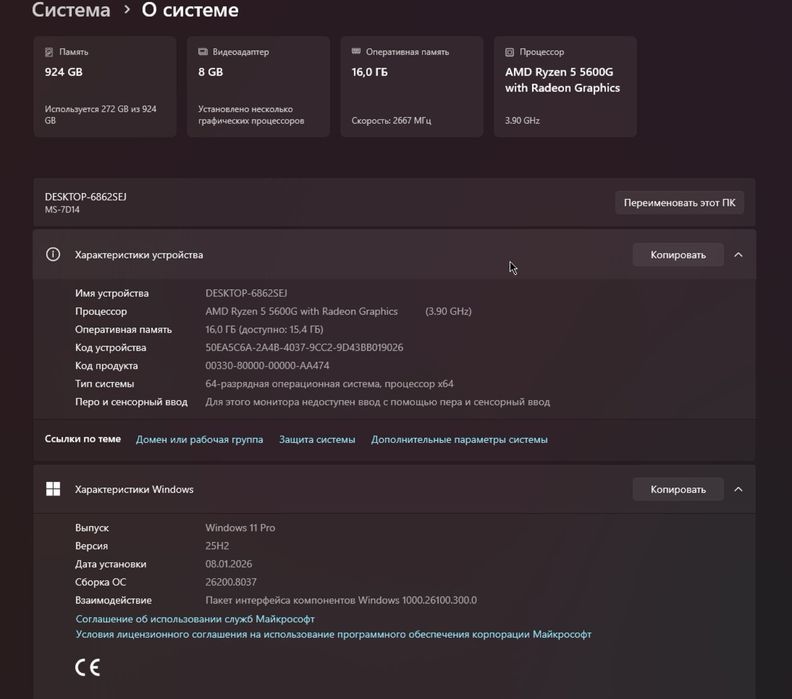Open the Защита системы link
The height and width of the screenshot is (699, 792).
[317, 439]
